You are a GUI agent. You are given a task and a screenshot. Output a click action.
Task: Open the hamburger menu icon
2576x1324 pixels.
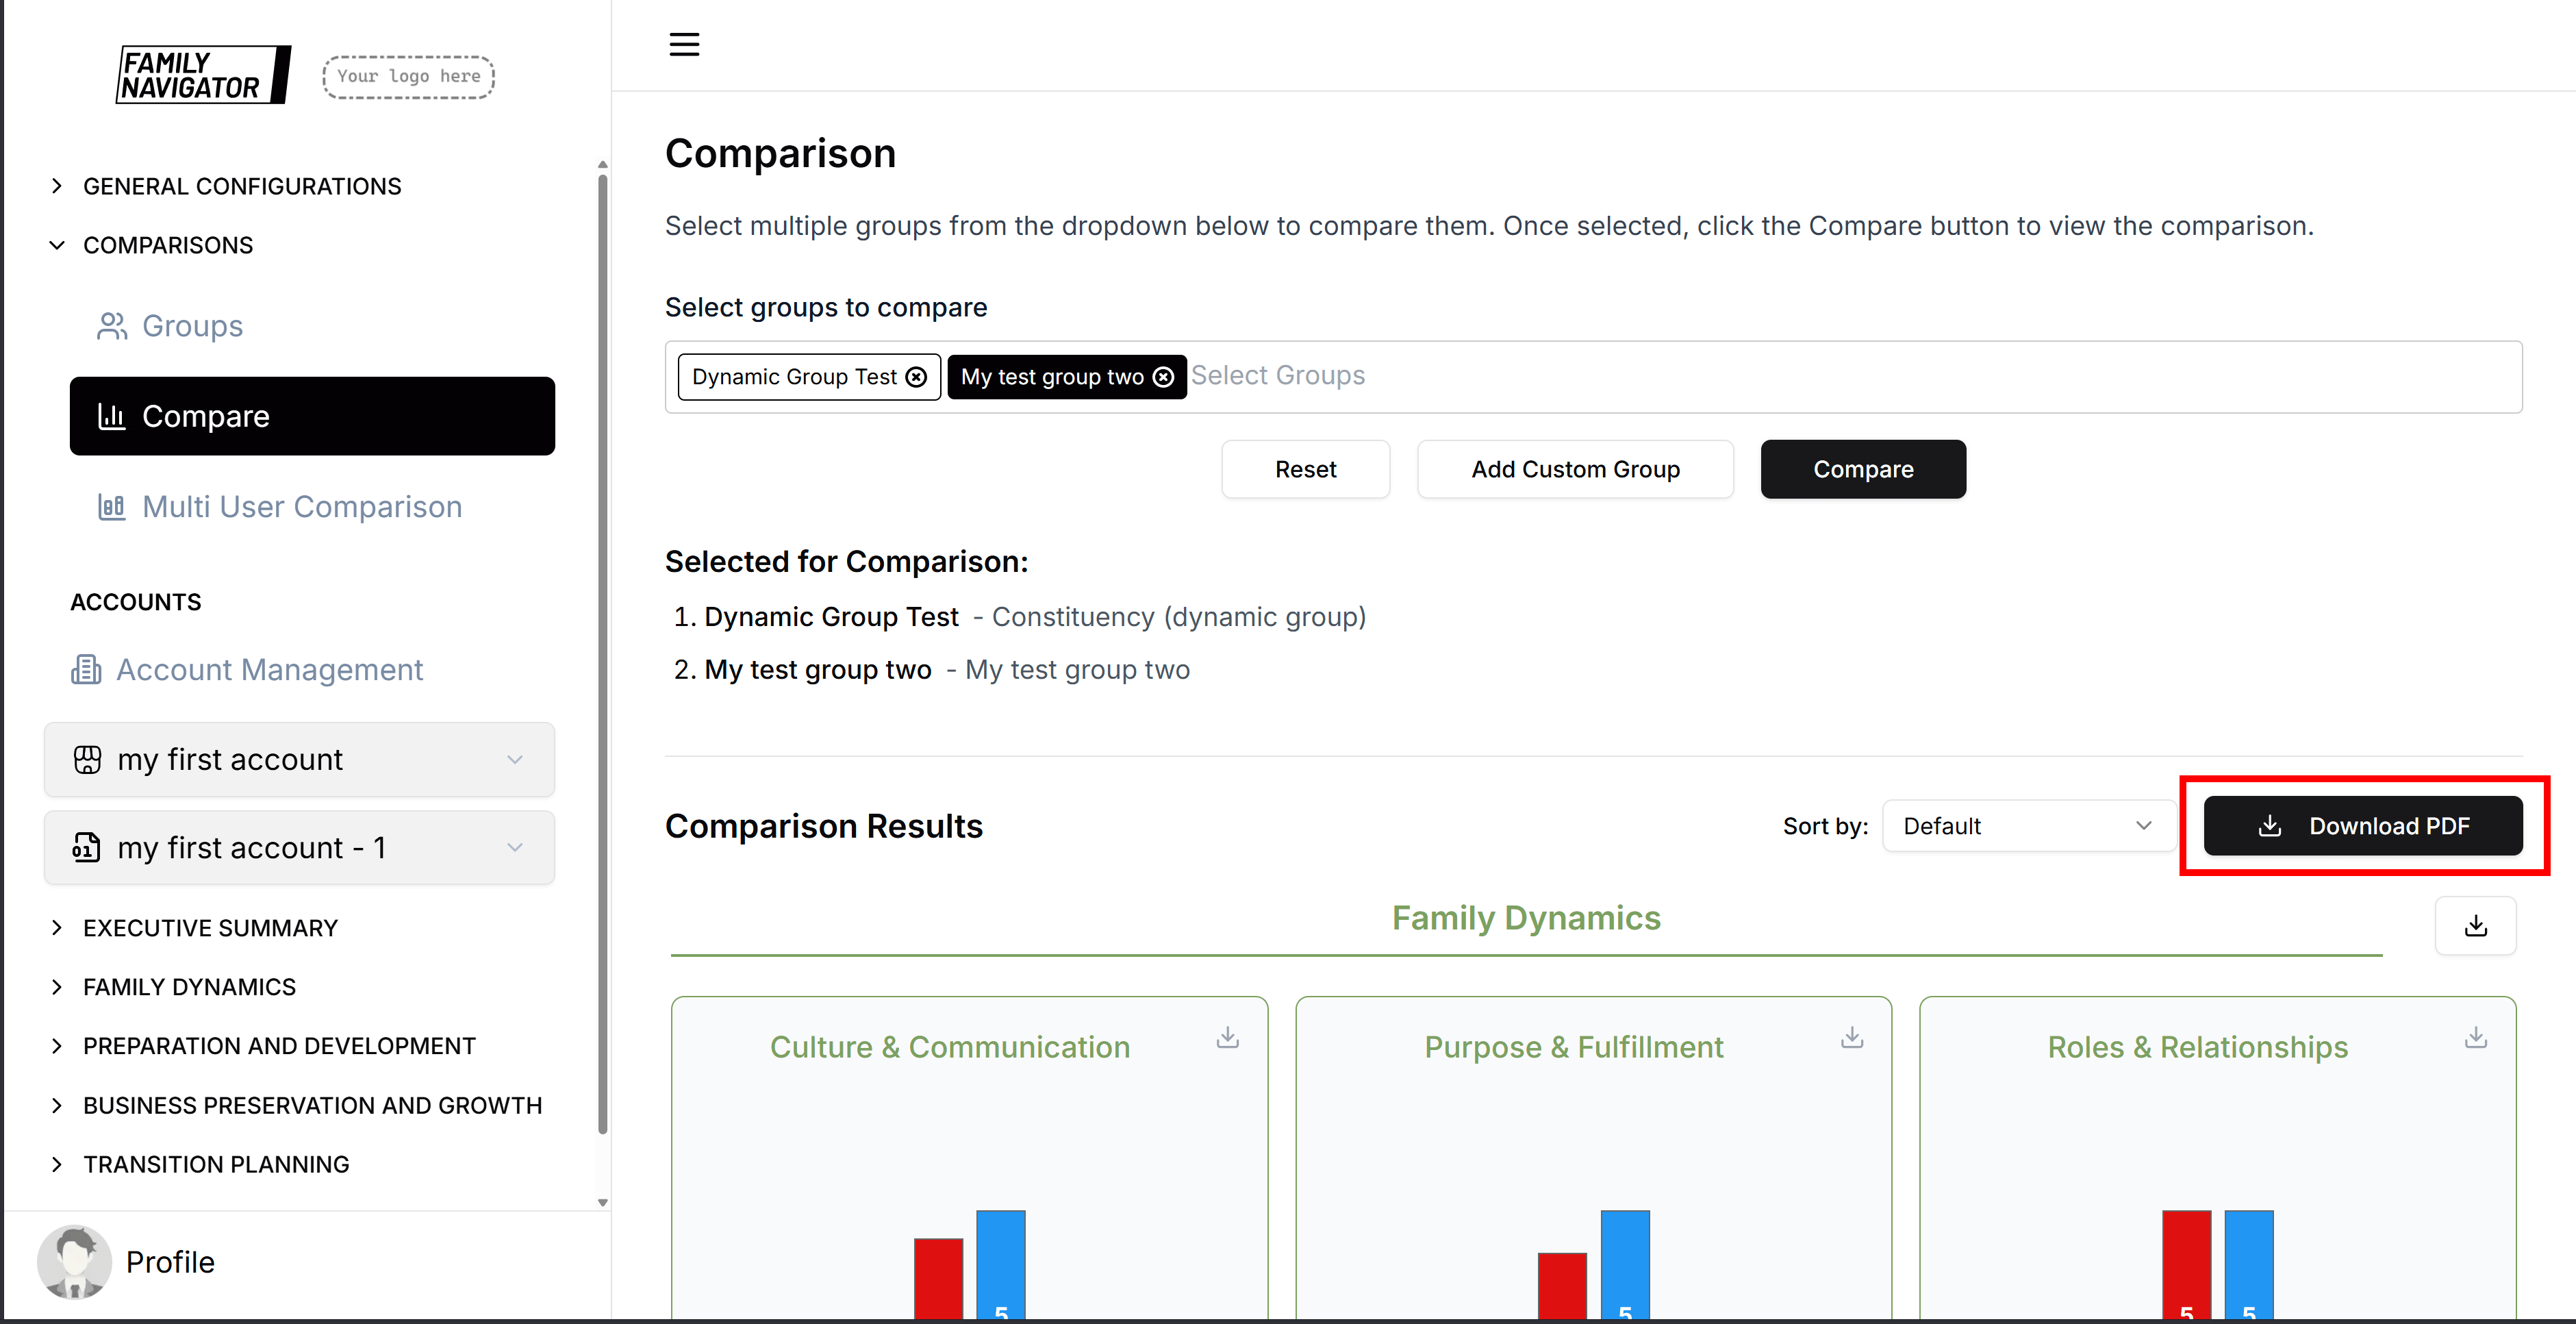684,44
